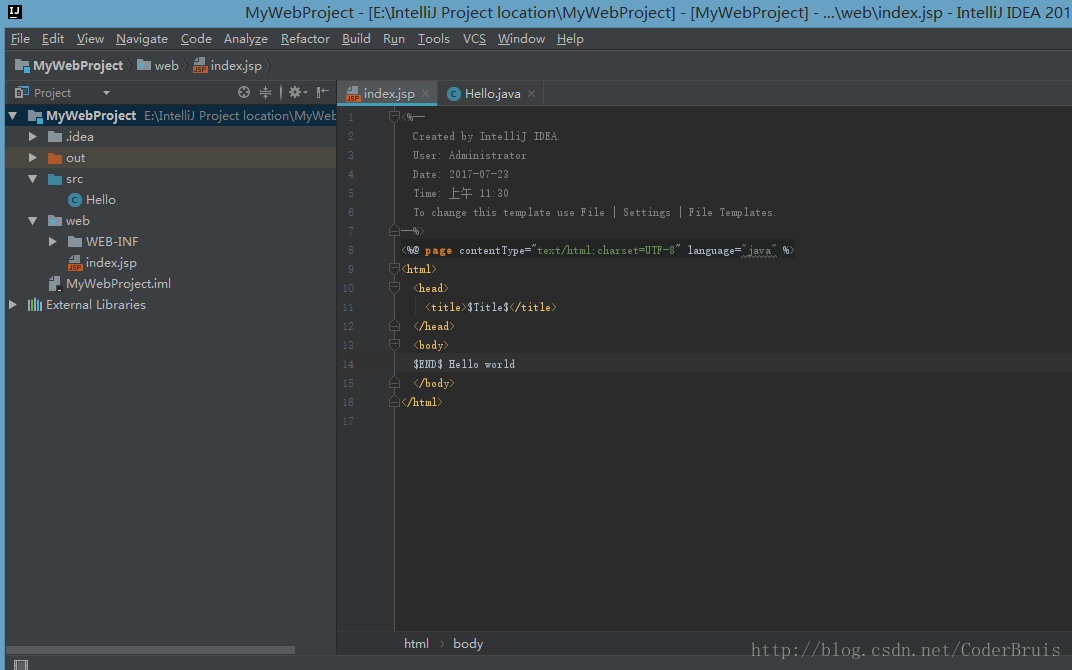Open the Help menu
Viewport: 1072px width, 670px height.
tap(570, 39)
